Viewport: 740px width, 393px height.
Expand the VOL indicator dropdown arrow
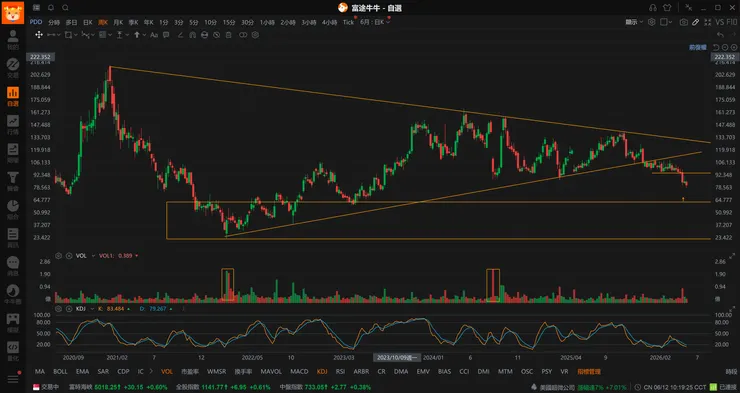(93, 256)
